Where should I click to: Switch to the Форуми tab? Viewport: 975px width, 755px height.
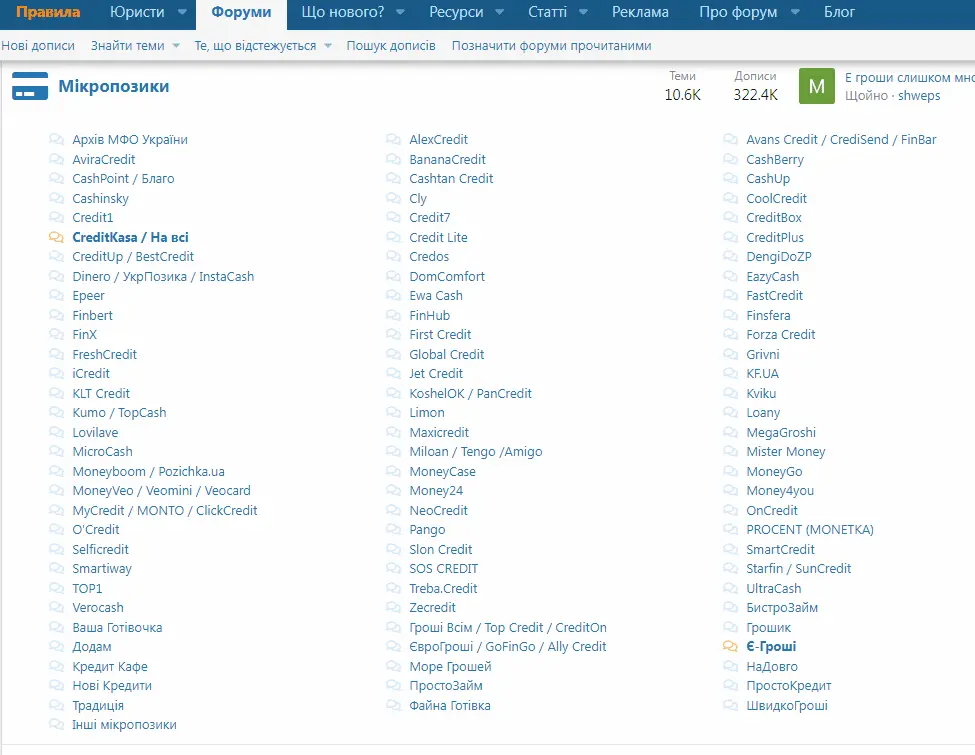tap(241, 13)
